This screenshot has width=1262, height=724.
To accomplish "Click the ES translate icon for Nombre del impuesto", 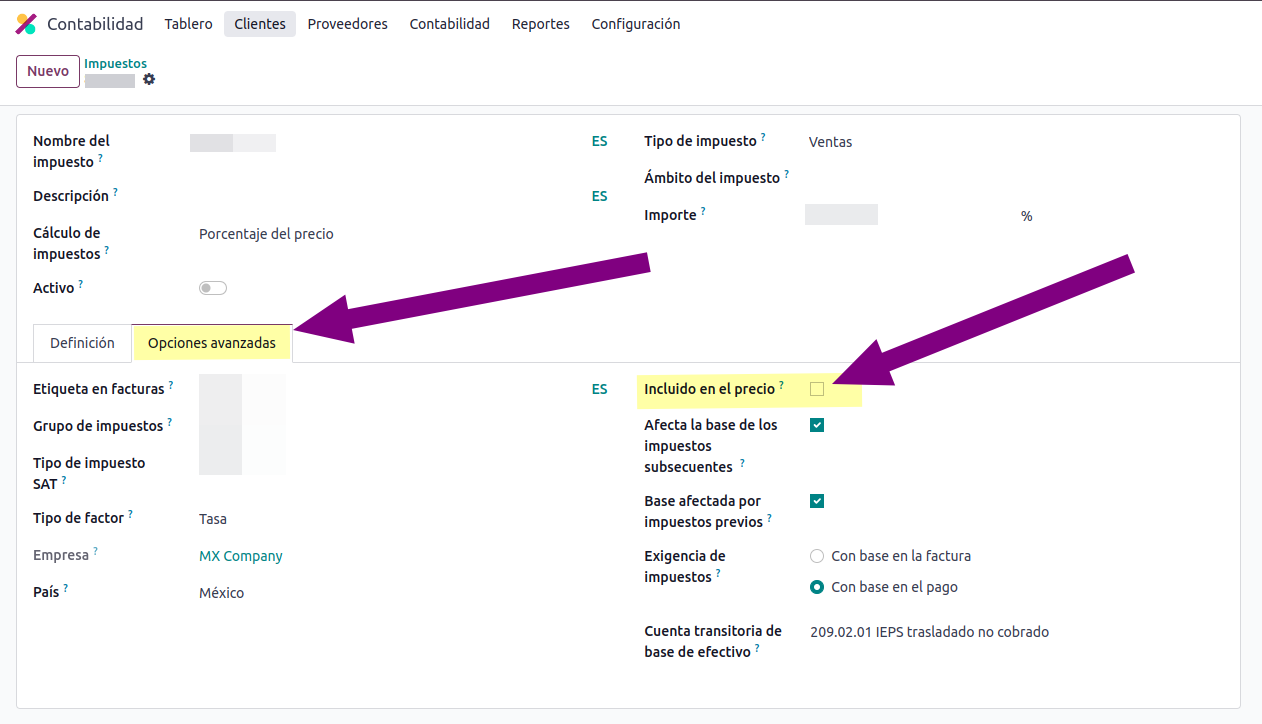I will click(599, 142).
